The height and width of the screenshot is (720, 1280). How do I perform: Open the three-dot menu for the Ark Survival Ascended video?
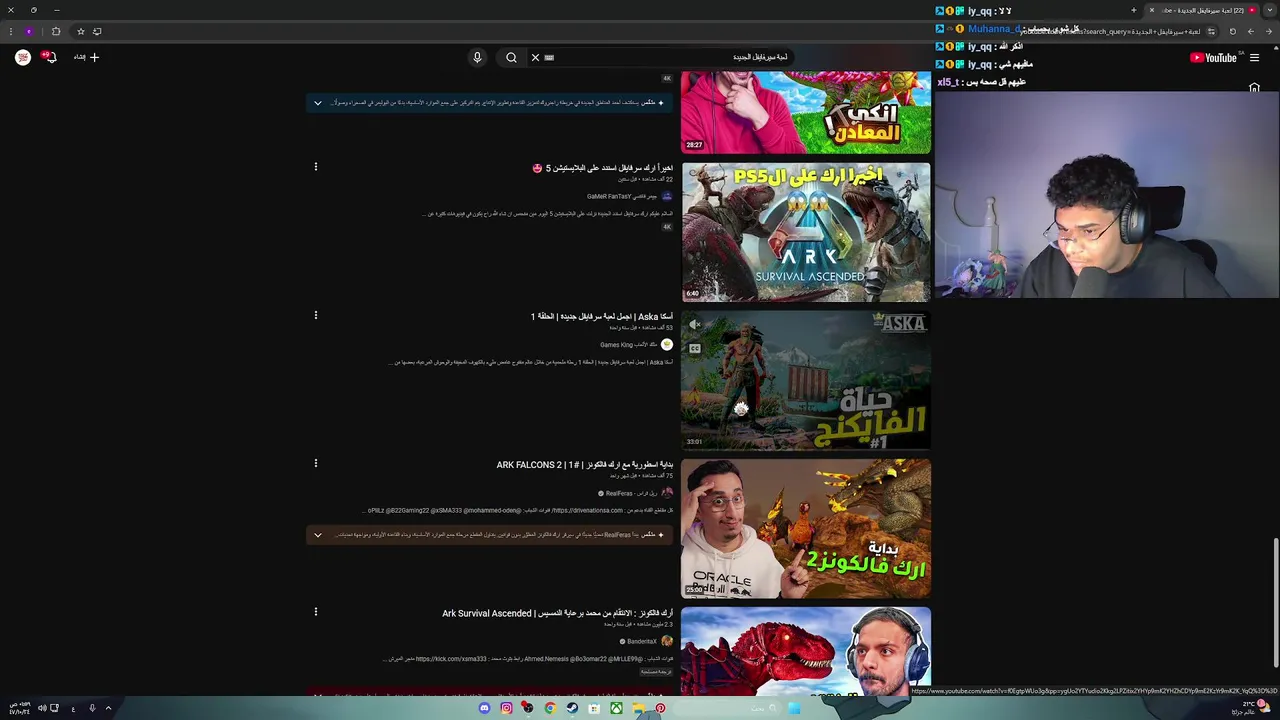click(316, 611)
